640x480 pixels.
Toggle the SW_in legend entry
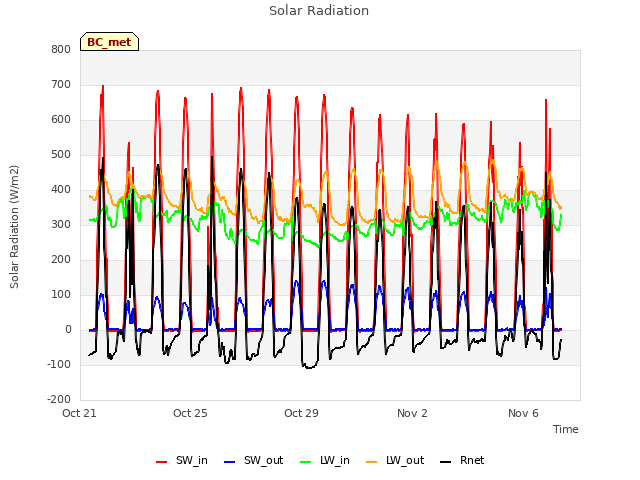pyautogui.click(x=182, y=461)
